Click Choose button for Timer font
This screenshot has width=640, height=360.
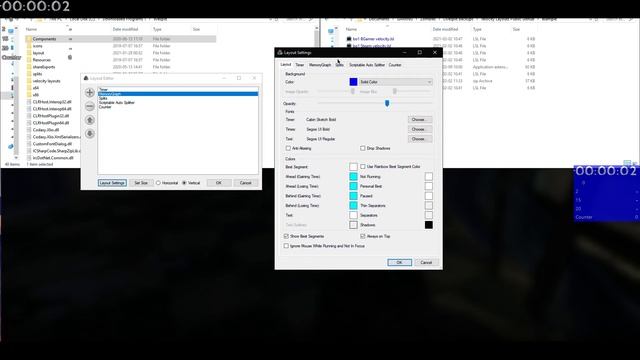tap(419, 120)
